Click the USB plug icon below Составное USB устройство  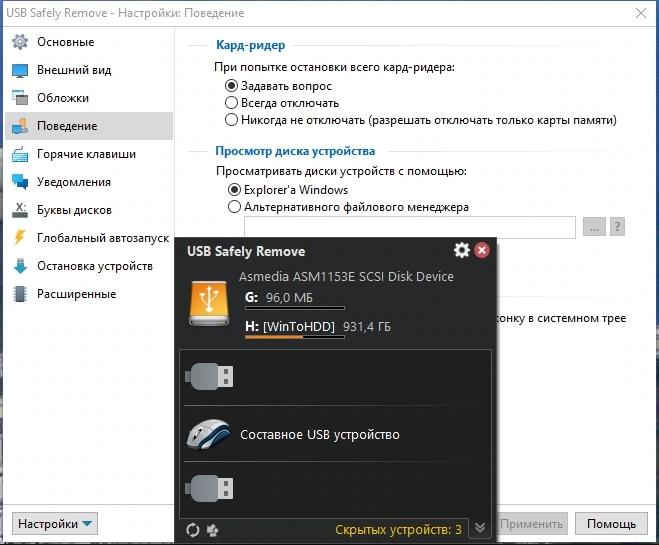pyautogui.click(x=209, y=488)
